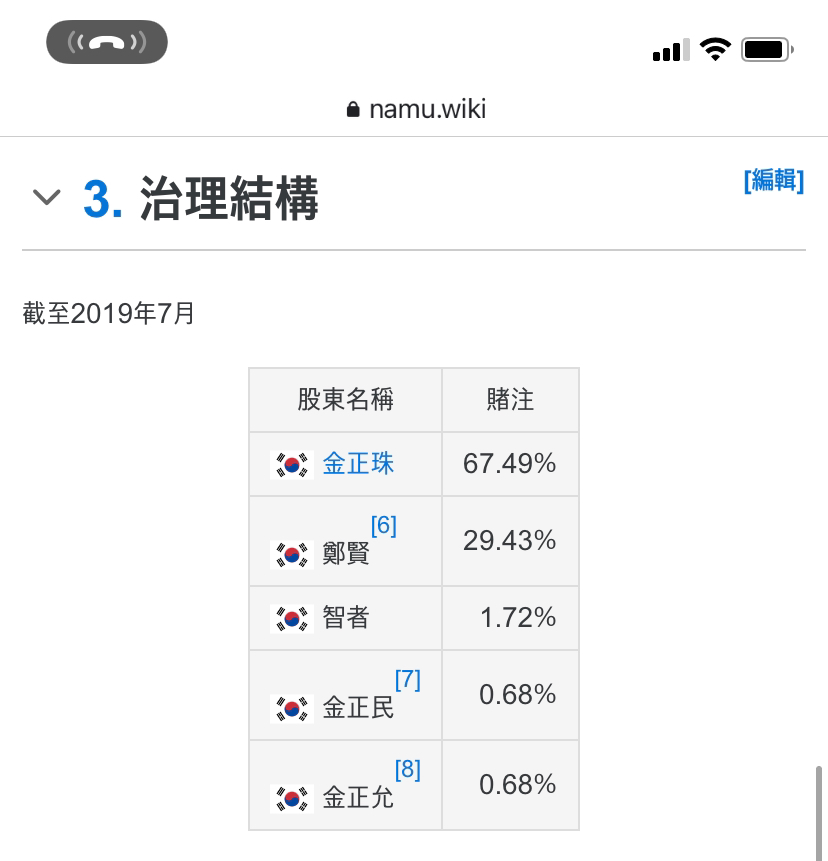Click the section number 3. anchor
This screenshot has width=828, height=861.
pyautogui.click(x=103, y=199)
